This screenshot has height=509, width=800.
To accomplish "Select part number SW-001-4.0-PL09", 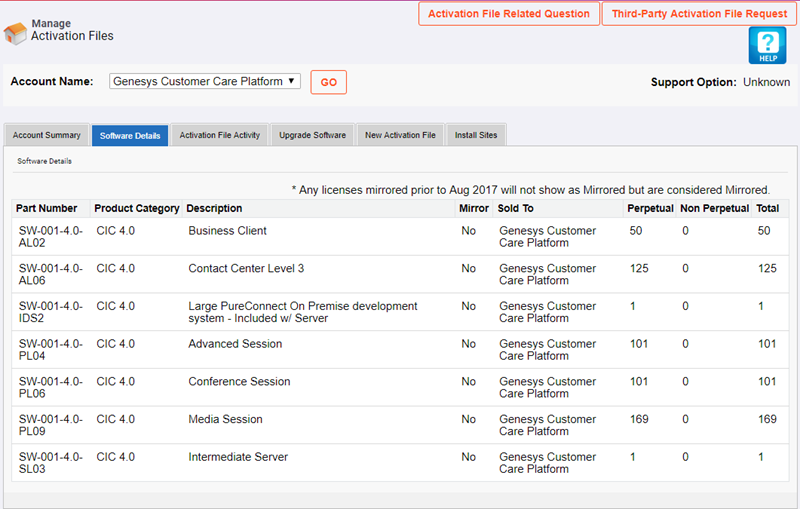I will tap(51, 425).
